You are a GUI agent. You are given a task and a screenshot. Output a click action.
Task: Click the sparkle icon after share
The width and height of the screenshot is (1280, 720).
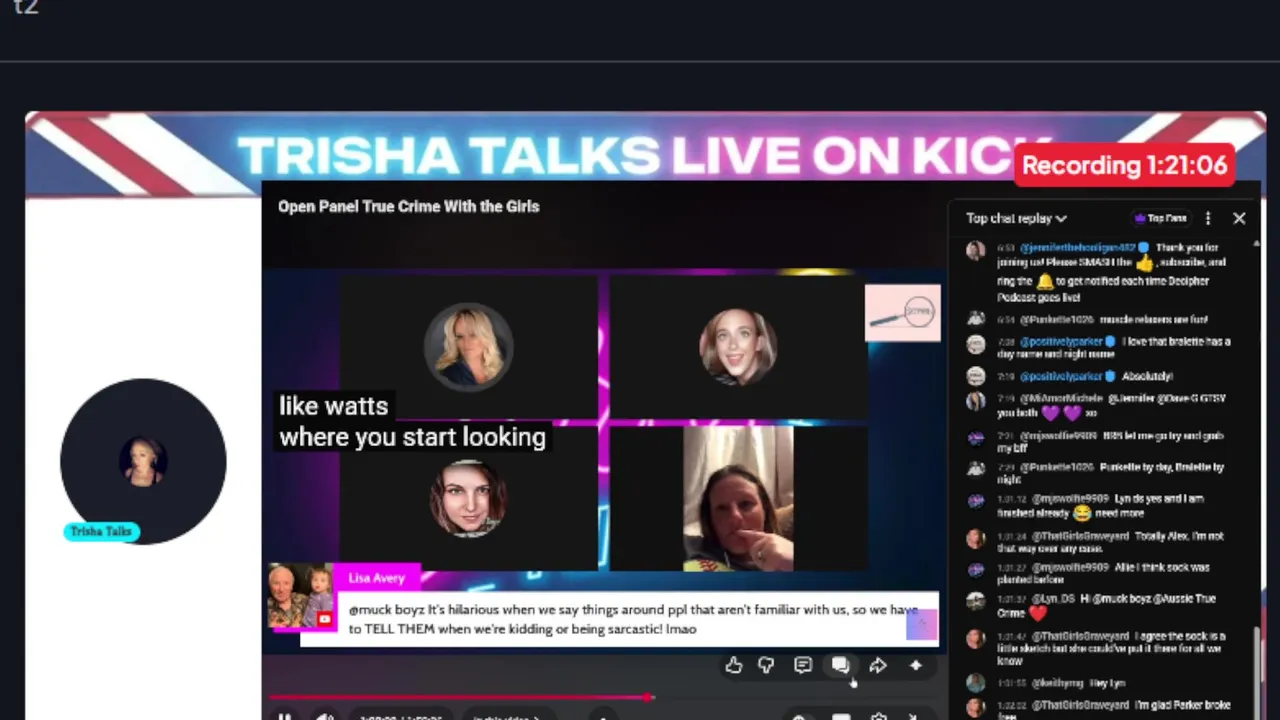coord(915,665)
